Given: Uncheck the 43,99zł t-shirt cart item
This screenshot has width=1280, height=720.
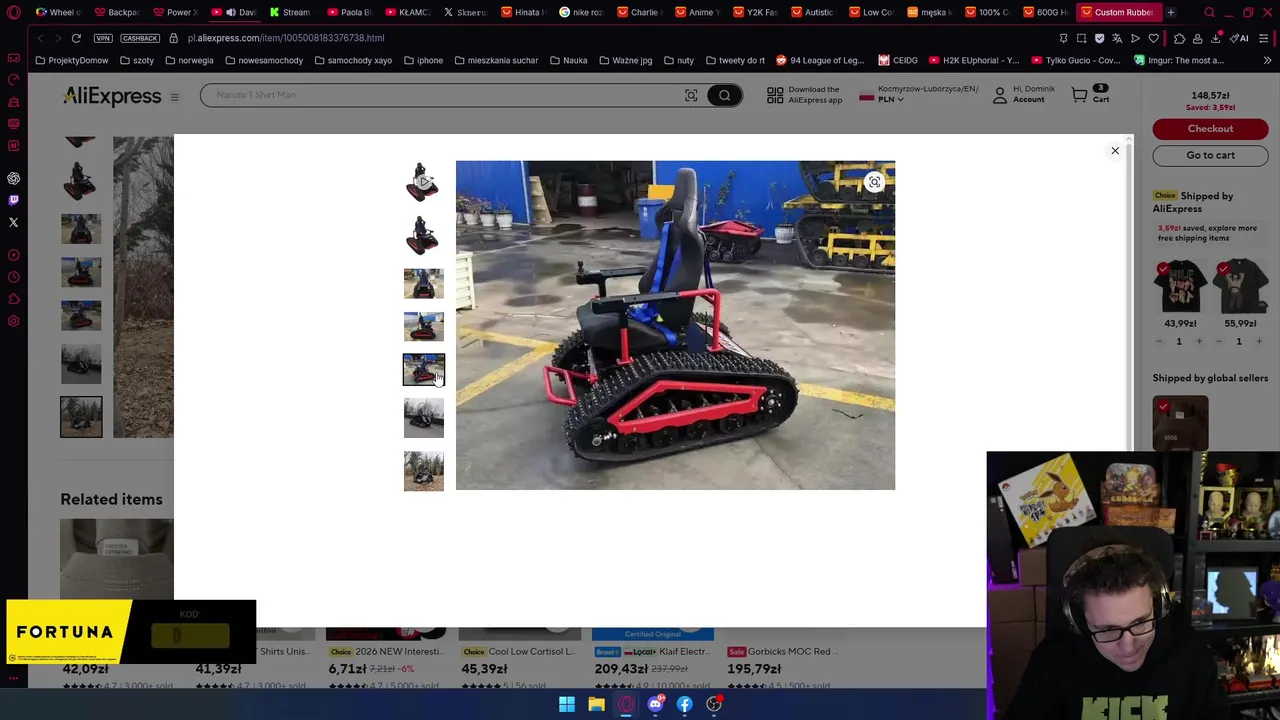Looking at the screenshot, I should click(1163, 269).
